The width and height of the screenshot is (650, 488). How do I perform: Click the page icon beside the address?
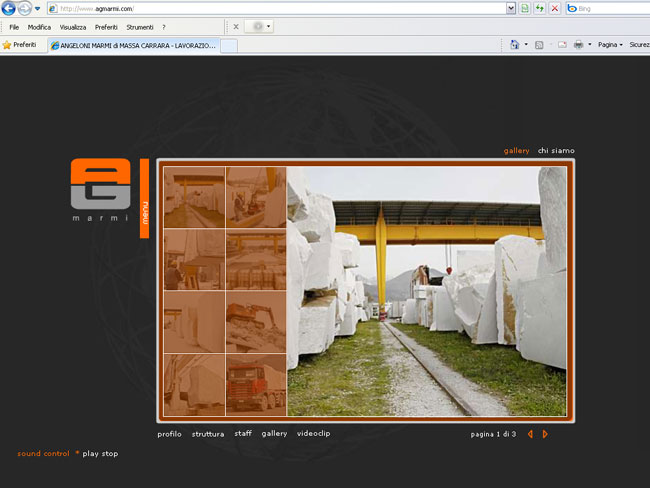click(x=53, y=9)
